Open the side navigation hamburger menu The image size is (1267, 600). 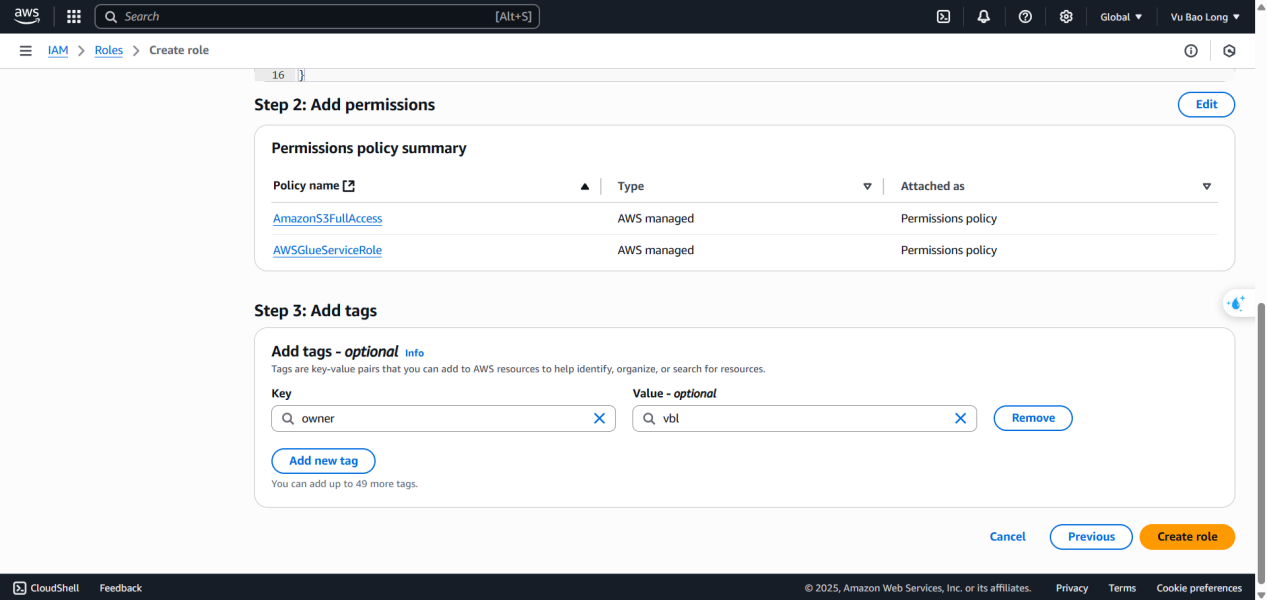(26, 50)
